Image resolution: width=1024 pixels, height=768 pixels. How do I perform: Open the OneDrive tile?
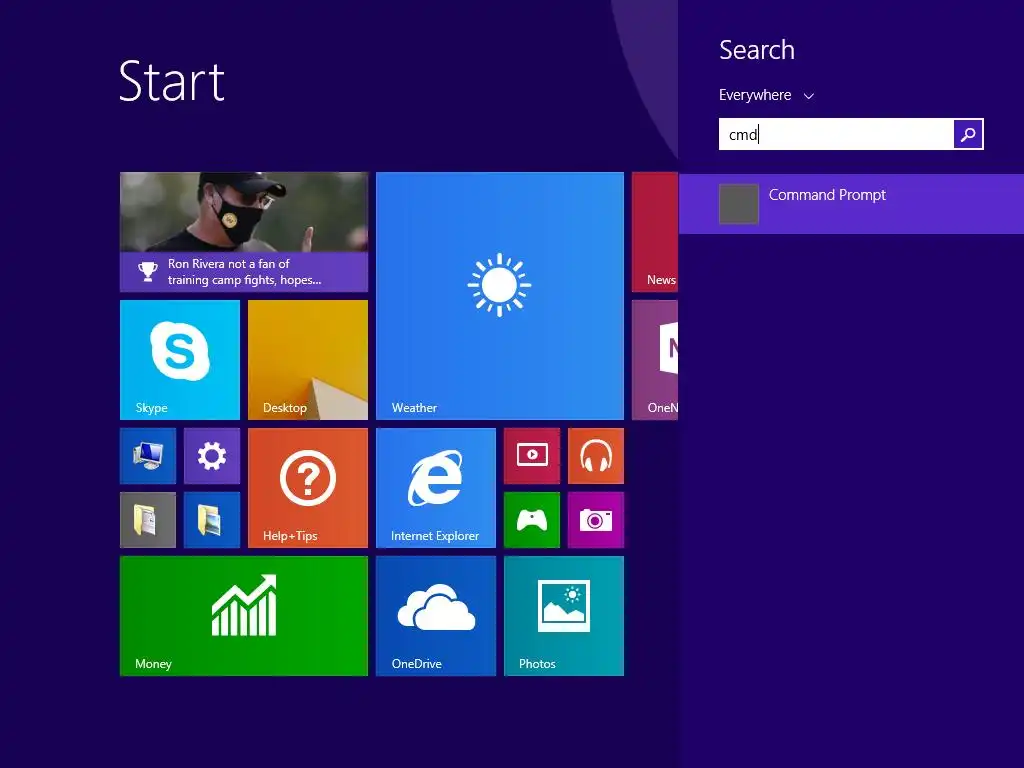point(436,616)
